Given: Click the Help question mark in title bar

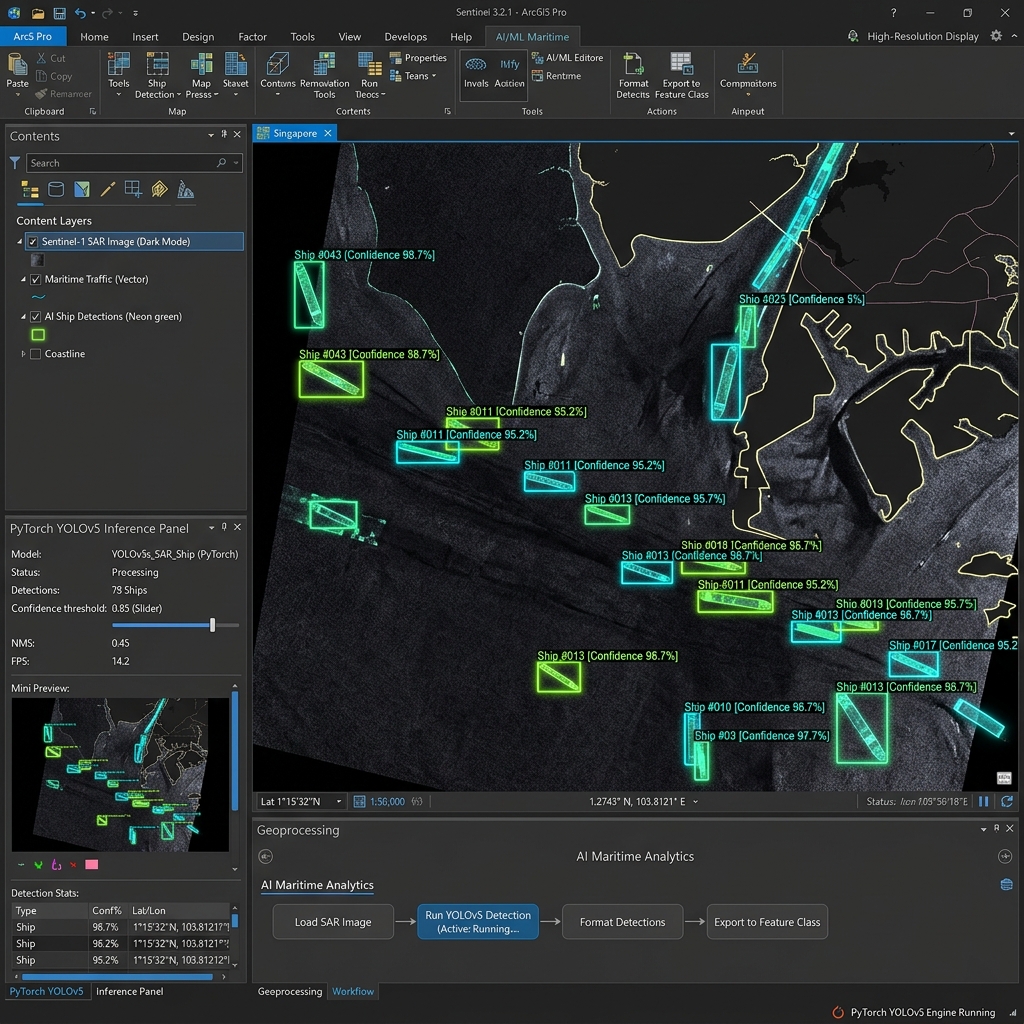Looking at the screenshot, I should click(893, 13).
